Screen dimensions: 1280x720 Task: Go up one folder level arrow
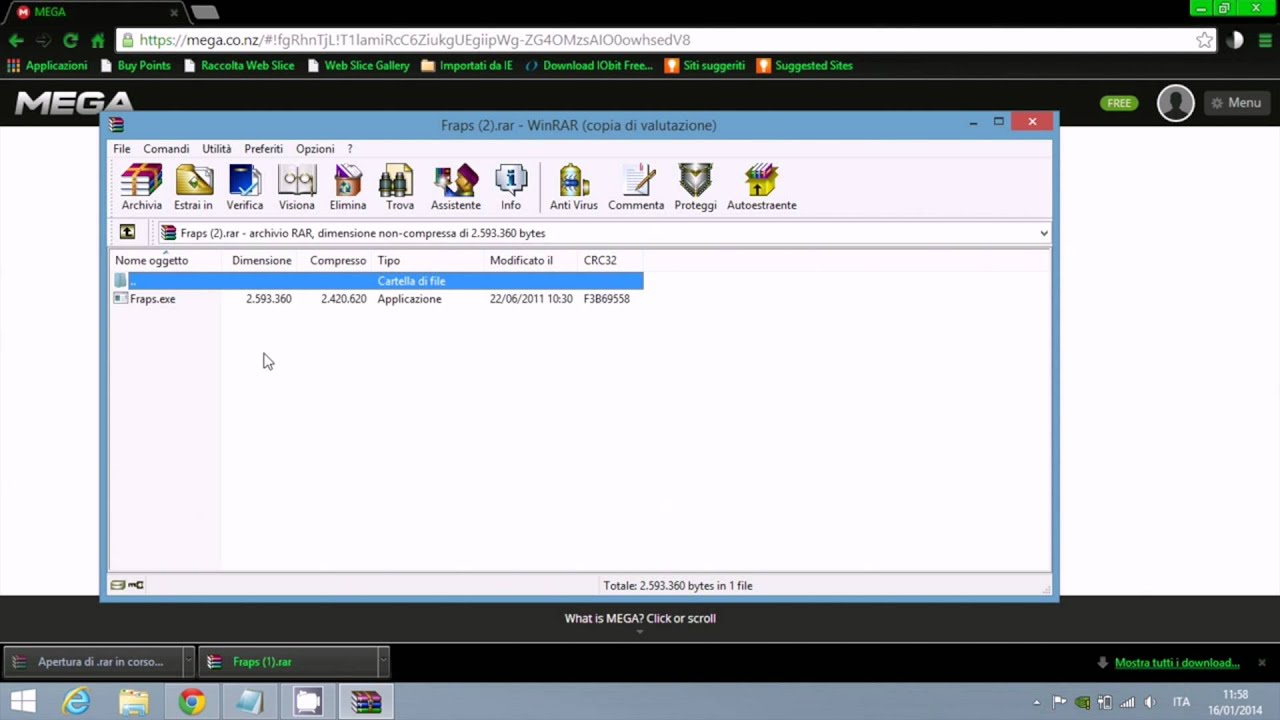coord(127,232)
